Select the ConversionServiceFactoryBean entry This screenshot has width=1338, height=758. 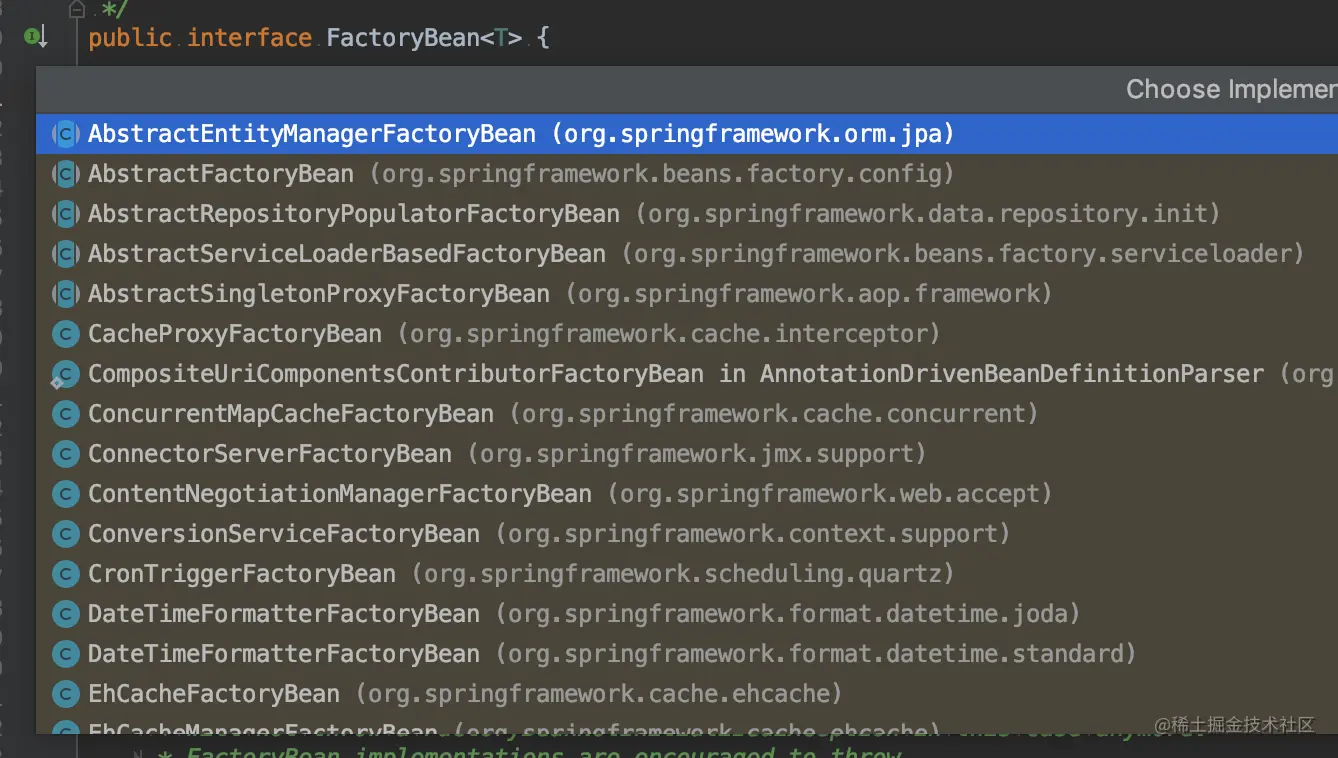(x=282, y=533)
